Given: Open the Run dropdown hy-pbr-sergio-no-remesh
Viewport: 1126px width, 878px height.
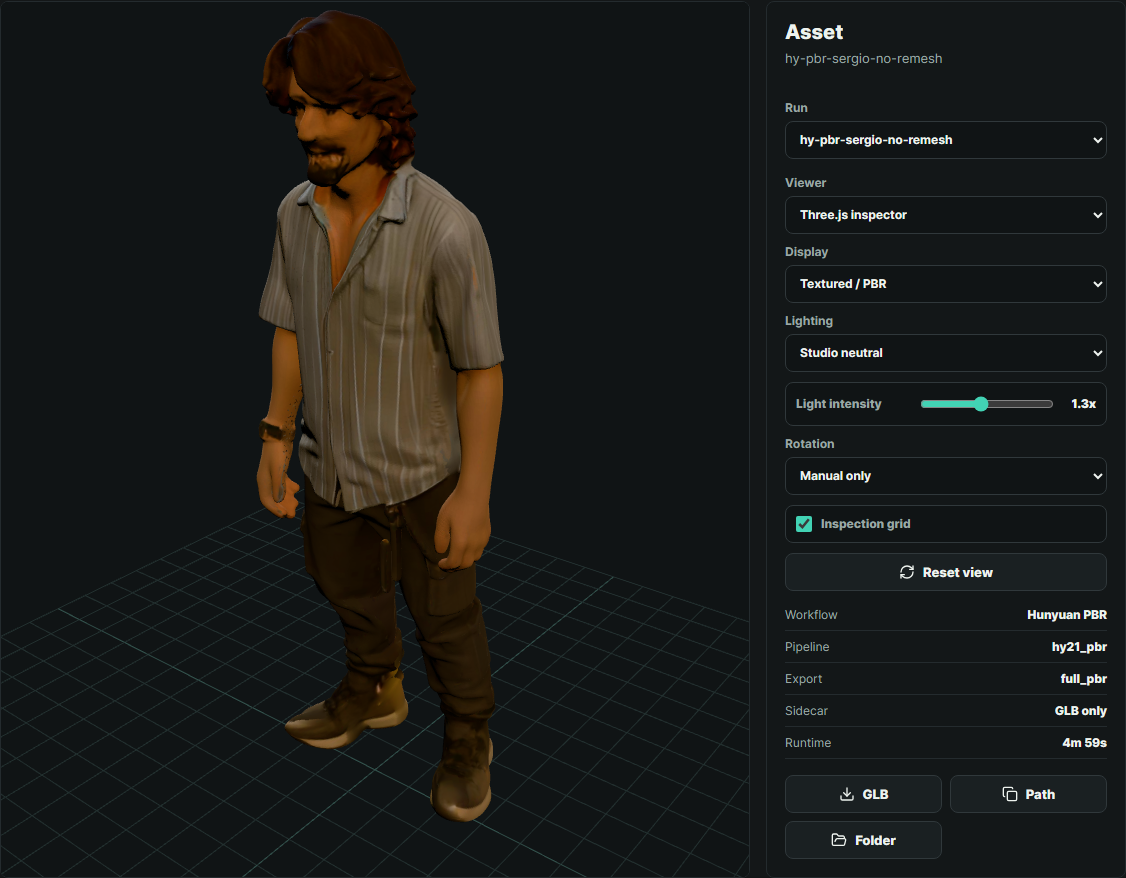Looking at the screenshot, I should coord(945,140).
